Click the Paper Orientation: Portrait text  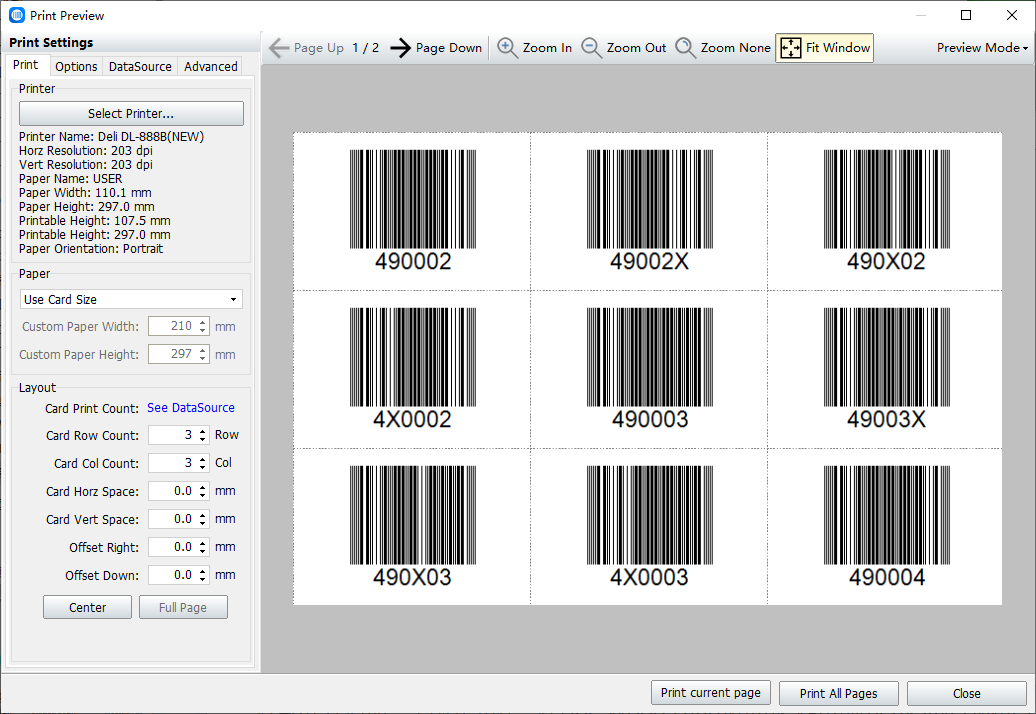pos(91,249)
